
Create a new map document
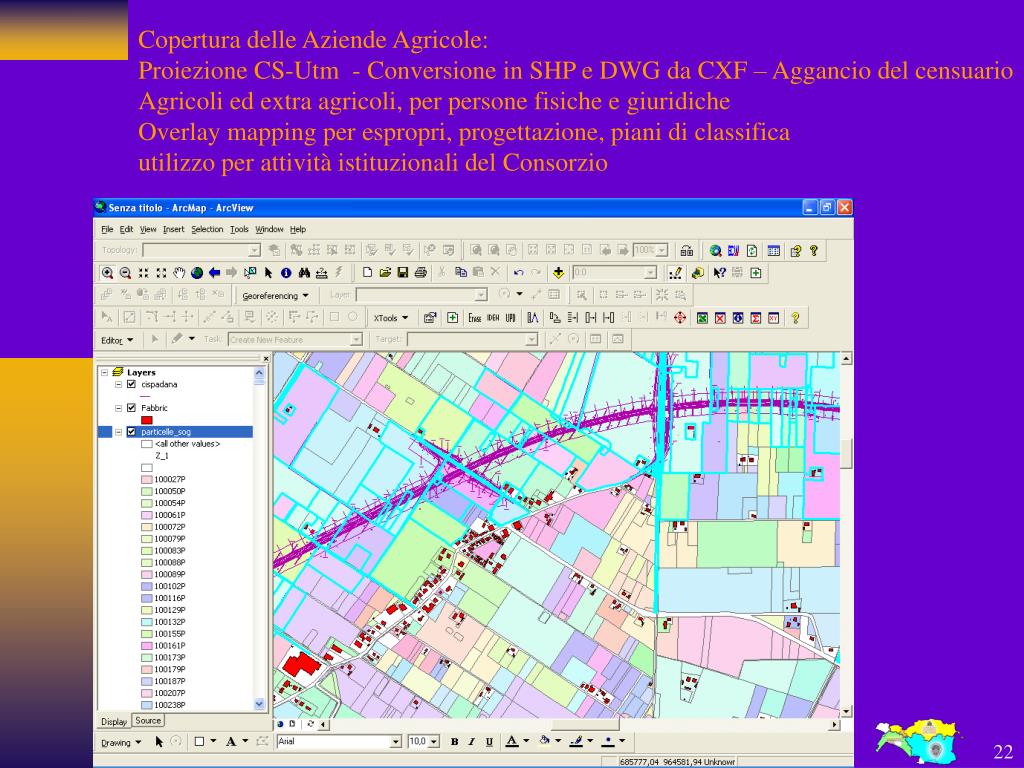(x=367, y=272)
